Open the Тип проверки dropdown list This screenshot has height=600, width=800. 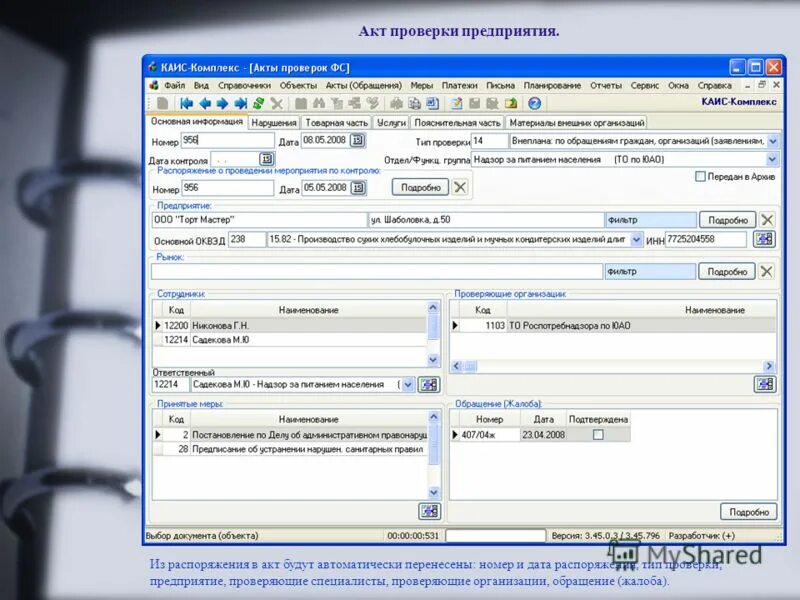click(x=771, y=141)
